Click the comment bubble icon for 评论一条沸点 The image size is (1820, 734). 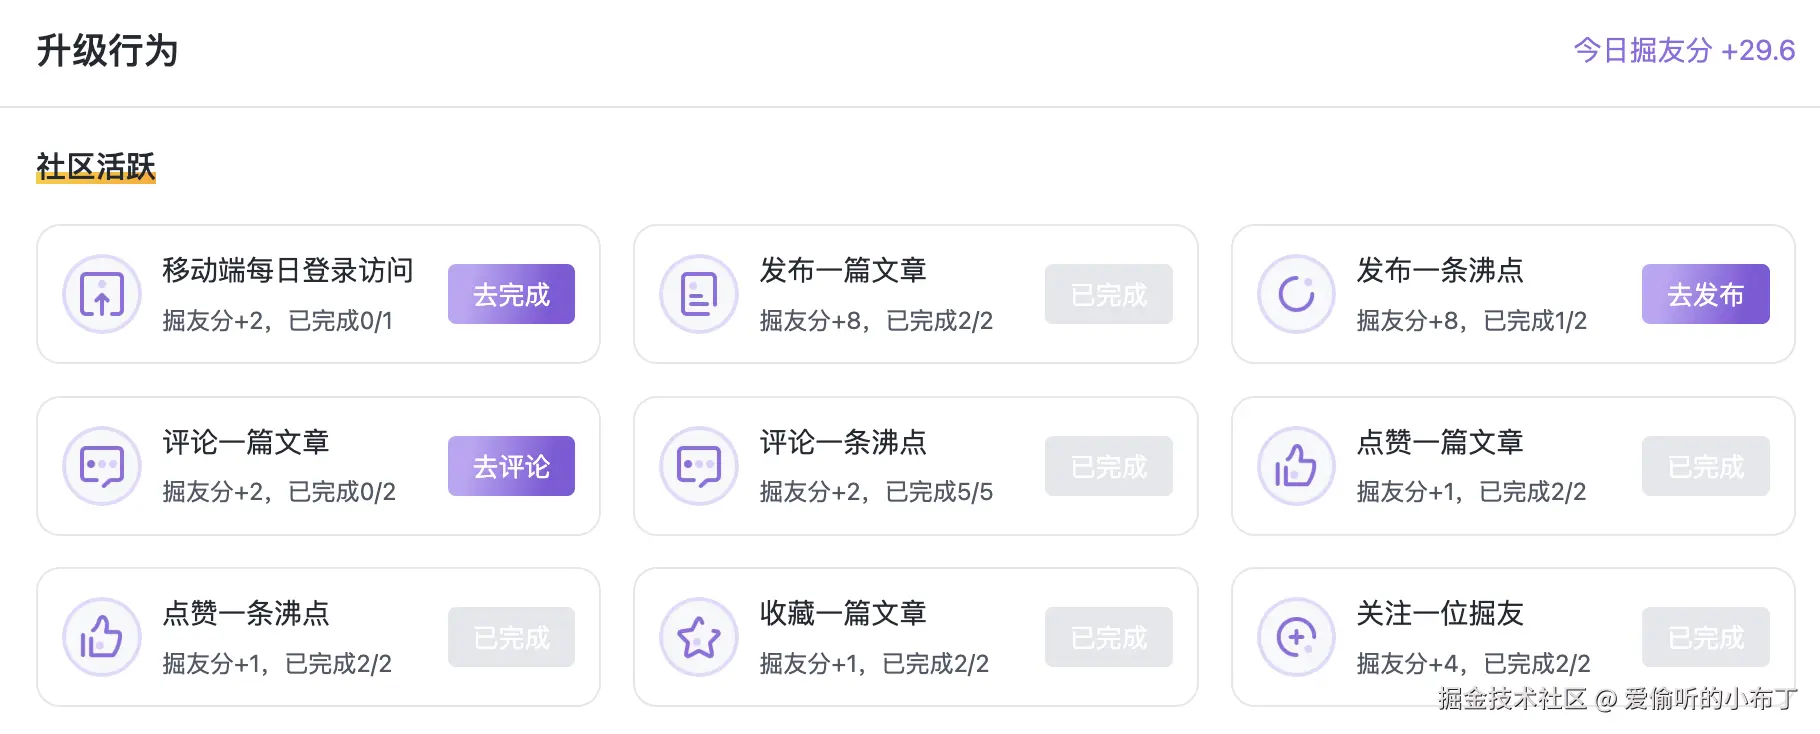point(699,466)
